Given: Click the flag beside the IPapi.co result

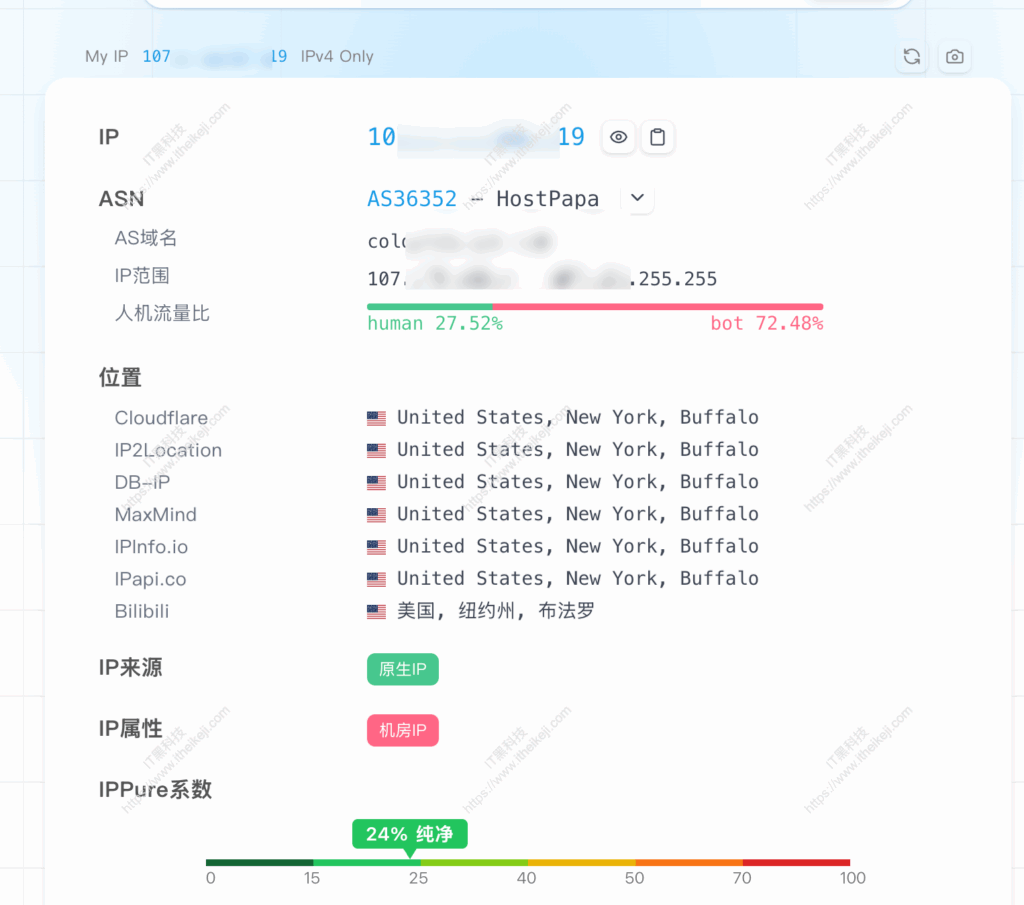Looking at the screenshot, I should pyautogui.click(x=376, y=578).
